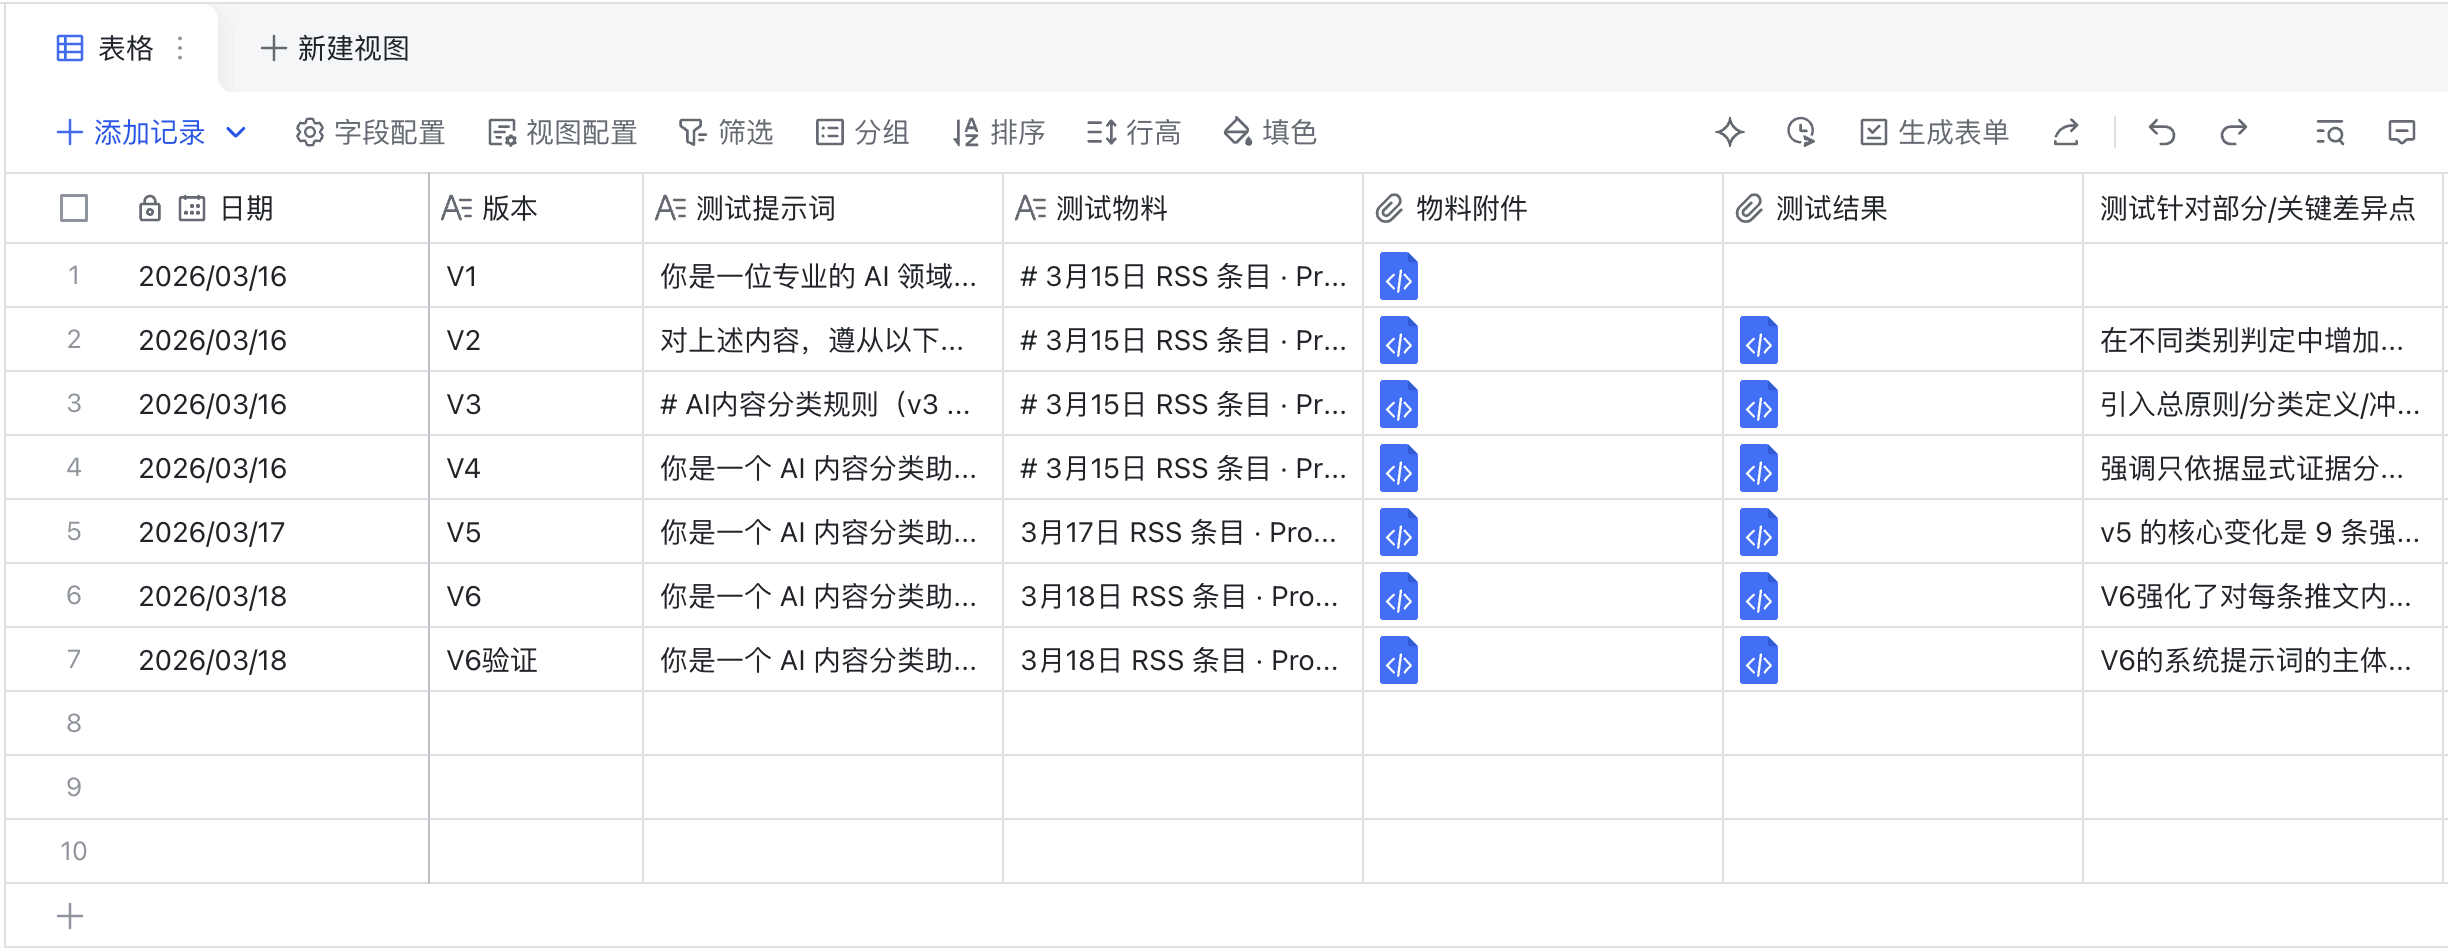The width and height of the screenshot is (2448, 948).
Task: Open the 分组 grouping panel
Action: [x=863, y=132]
